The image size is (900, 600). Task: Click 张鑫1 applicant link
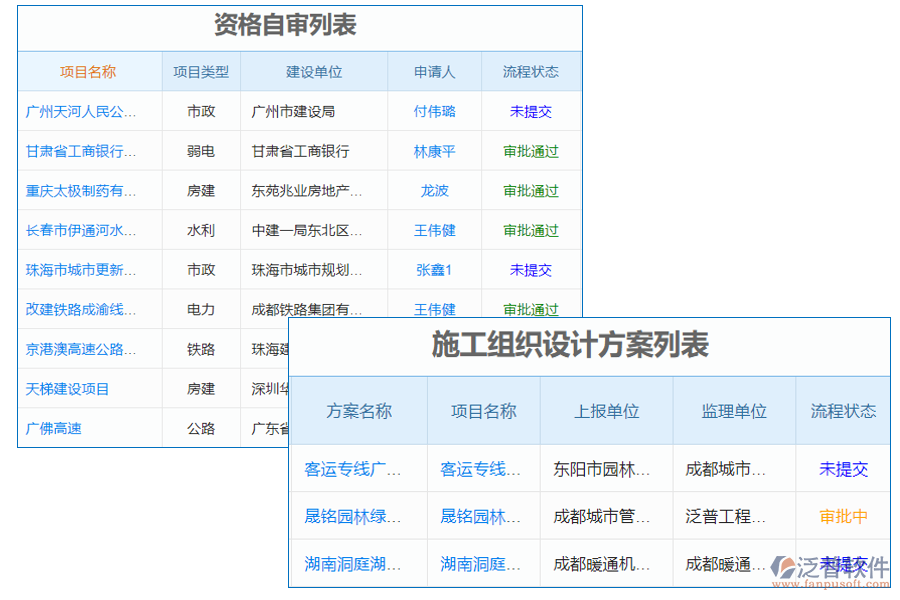tap(433, 269)
